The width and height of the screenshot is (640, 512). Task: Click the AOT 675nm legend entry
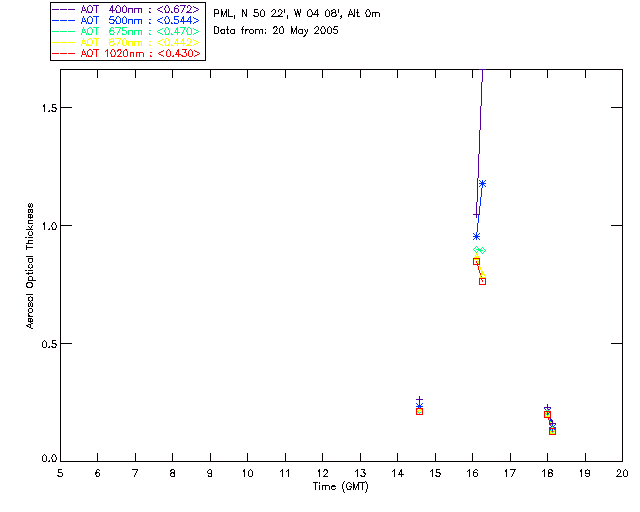click(x=126, y=31)
